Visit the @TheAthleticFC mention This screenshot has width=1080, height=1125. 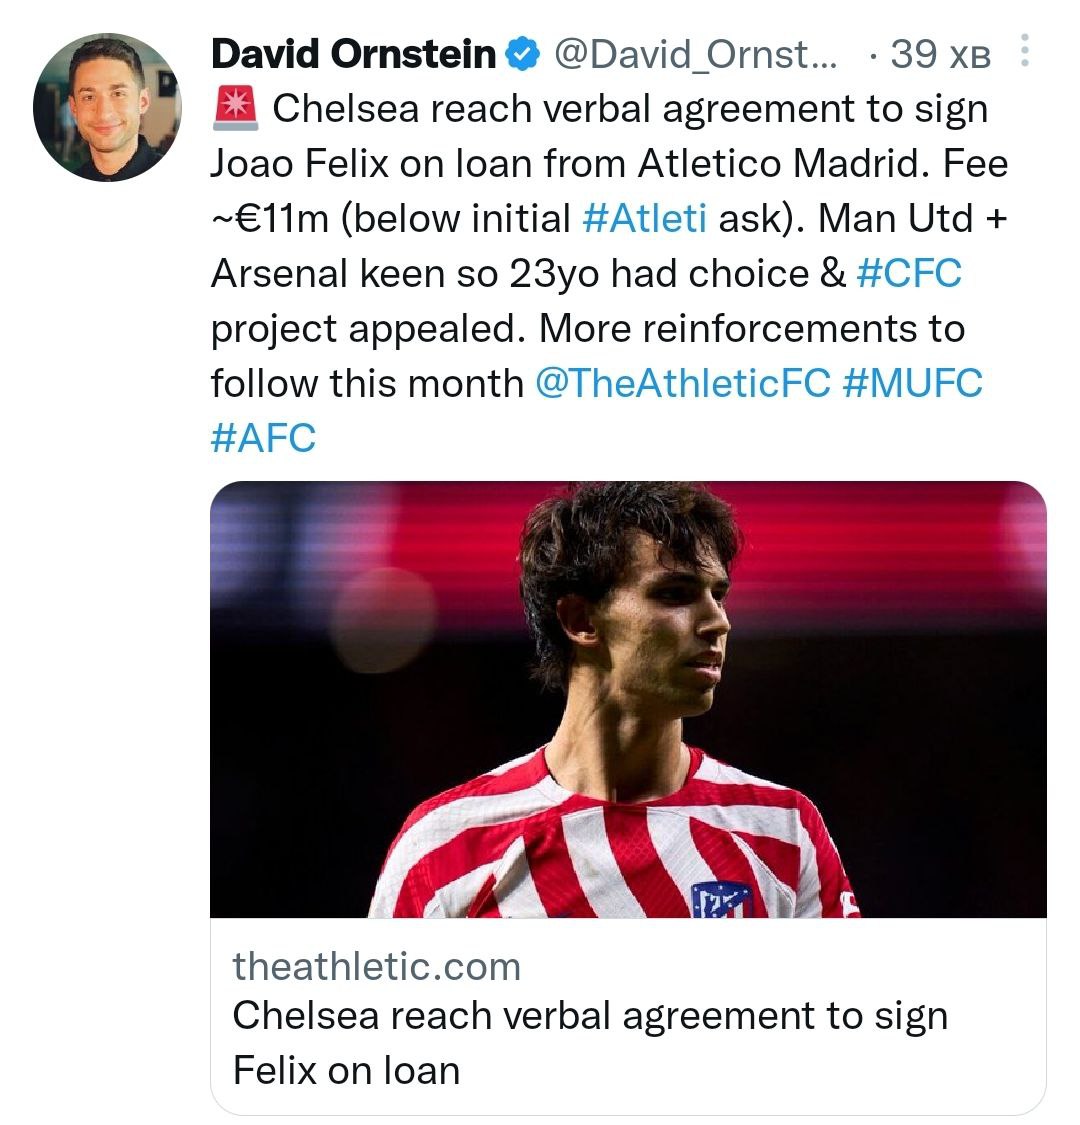683,383
